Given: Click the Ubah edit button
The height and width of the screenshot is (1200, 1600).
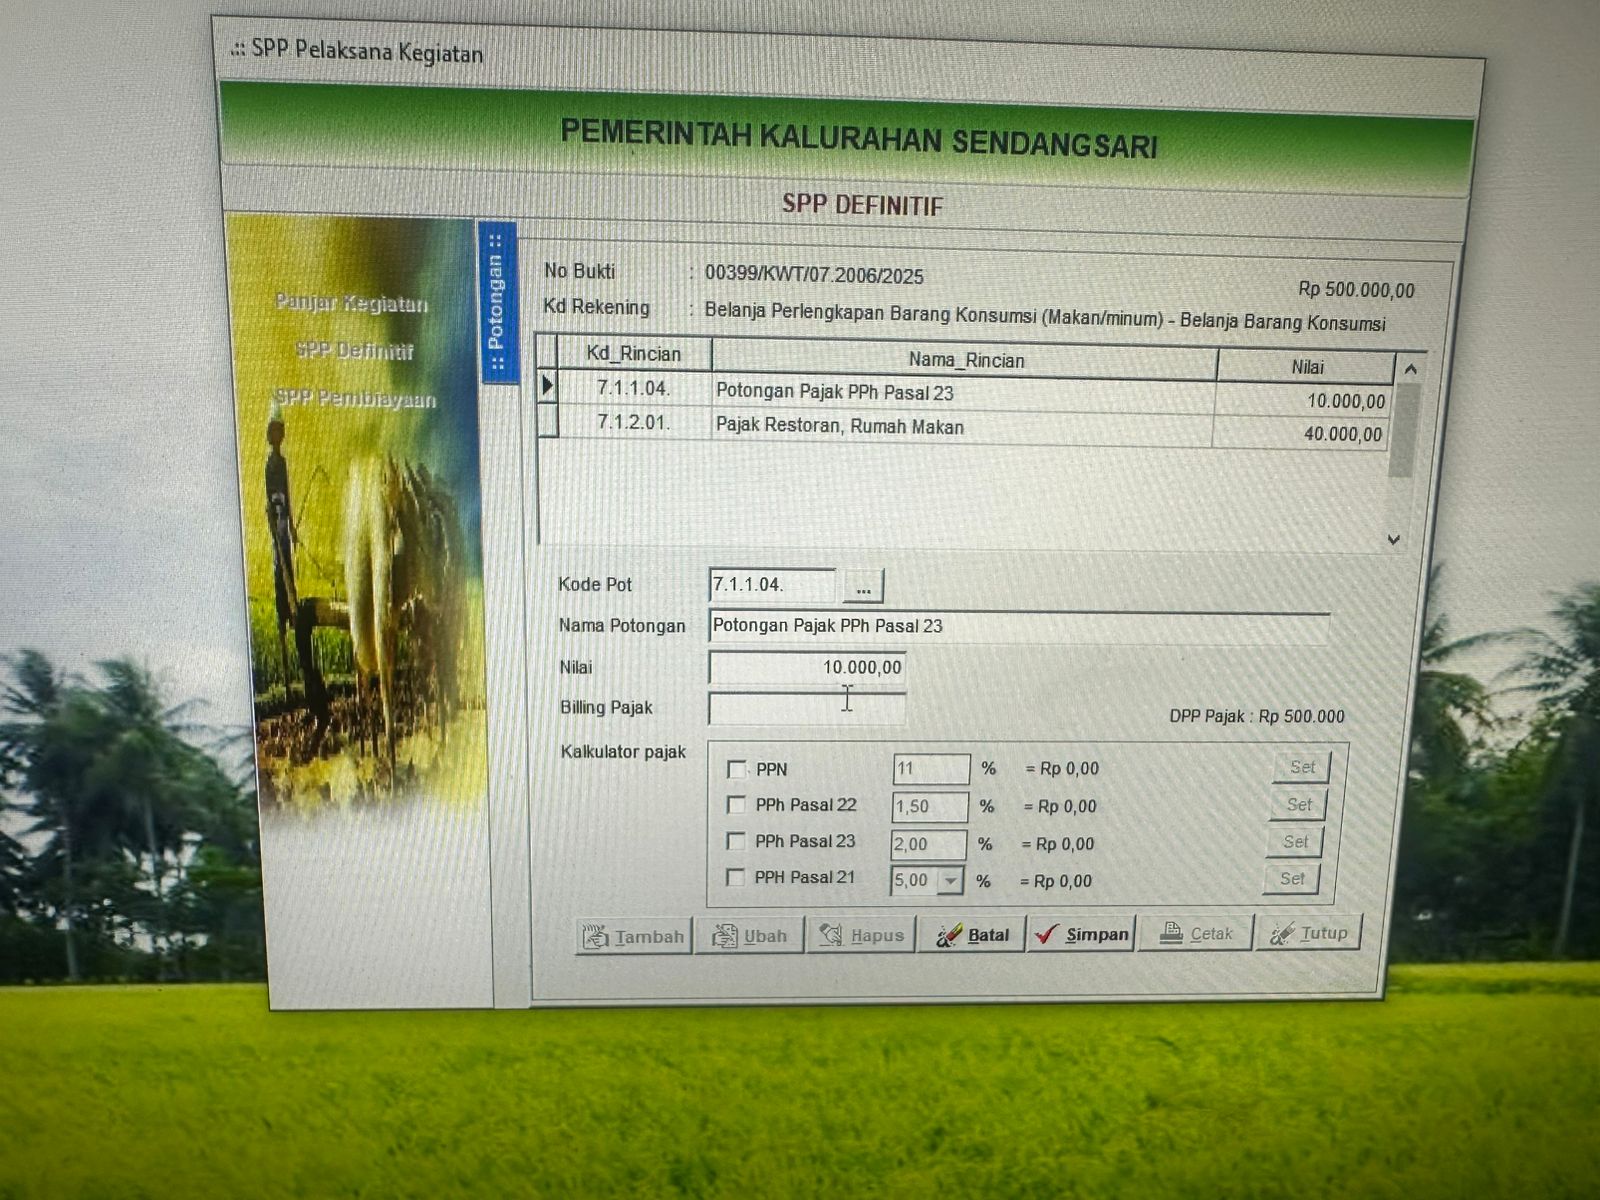Looking at the screenshot, I should [749, 936].
